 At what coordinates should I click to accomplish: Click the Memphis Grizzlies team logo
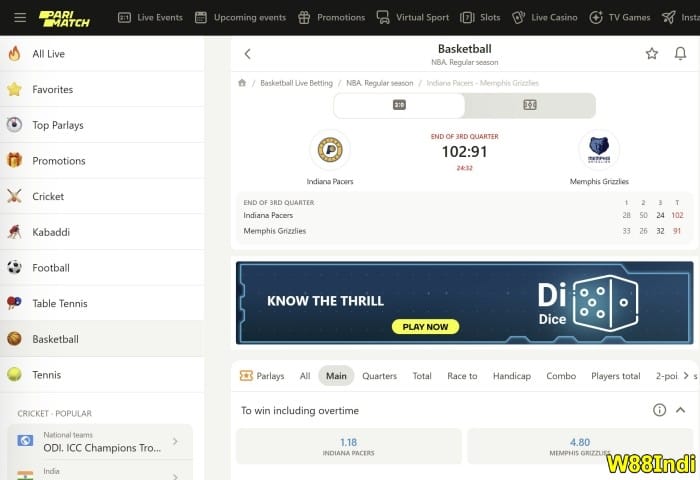click(599, 150)
